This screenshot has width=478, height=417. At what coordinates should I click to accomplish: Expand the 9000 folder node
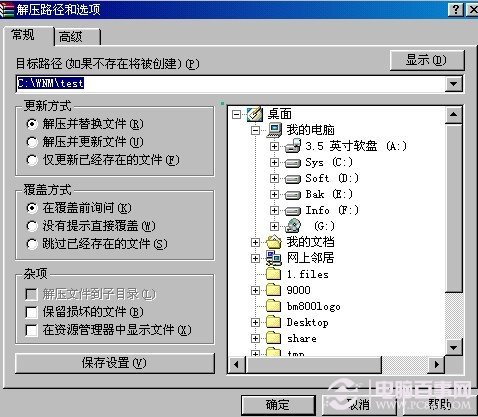coord(255,290)
